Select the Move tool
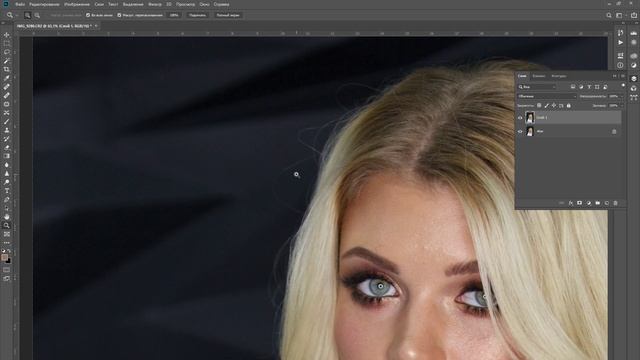640x360 pixels. tap(7, 35)
